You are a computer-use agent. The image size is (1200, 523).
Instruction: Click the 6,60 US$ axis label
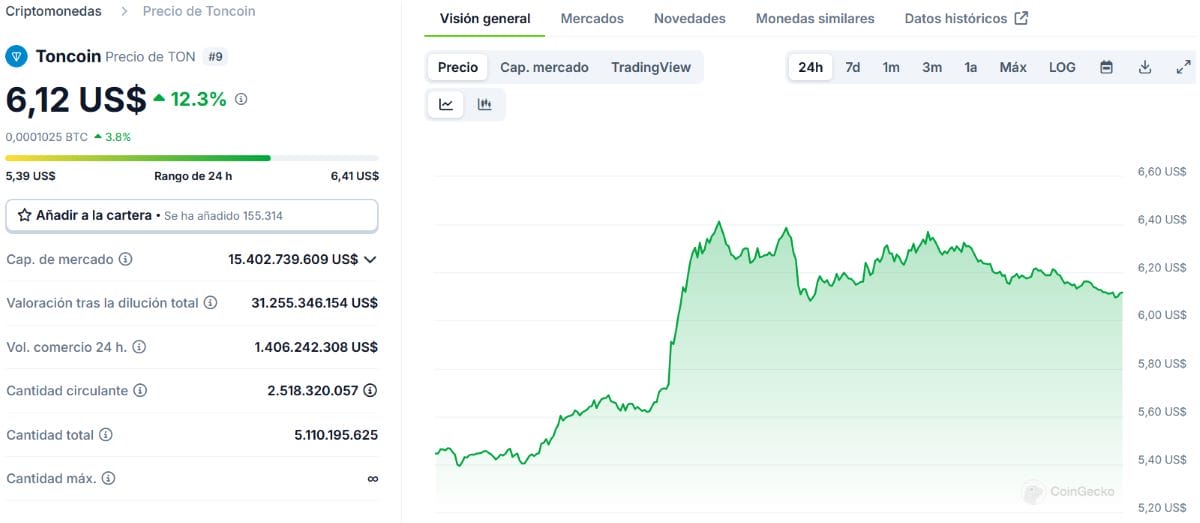[1162, 172]
